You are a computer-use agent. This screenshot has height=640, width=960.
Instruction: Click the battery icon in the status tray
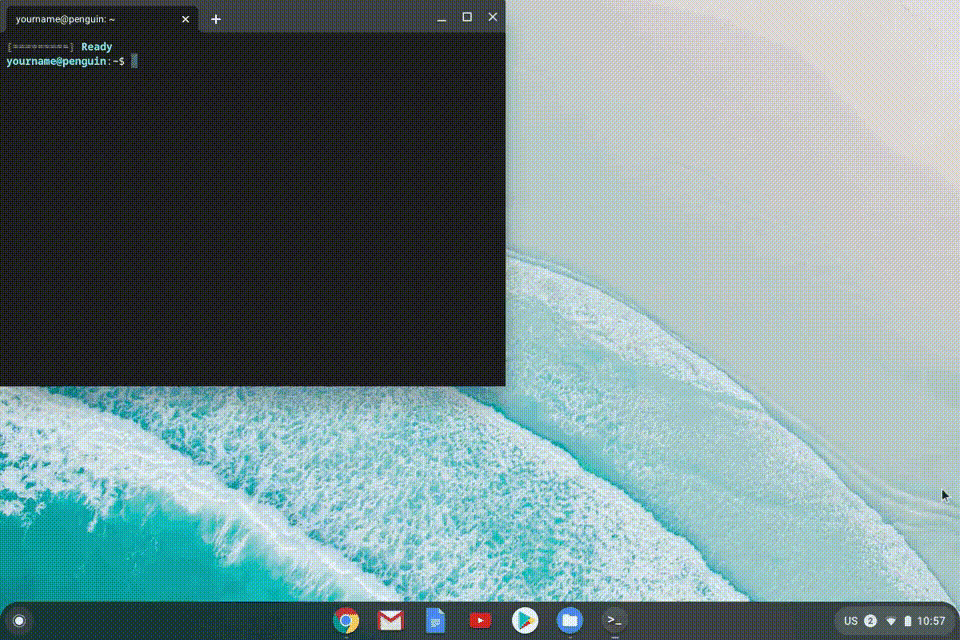click(908, 620)
